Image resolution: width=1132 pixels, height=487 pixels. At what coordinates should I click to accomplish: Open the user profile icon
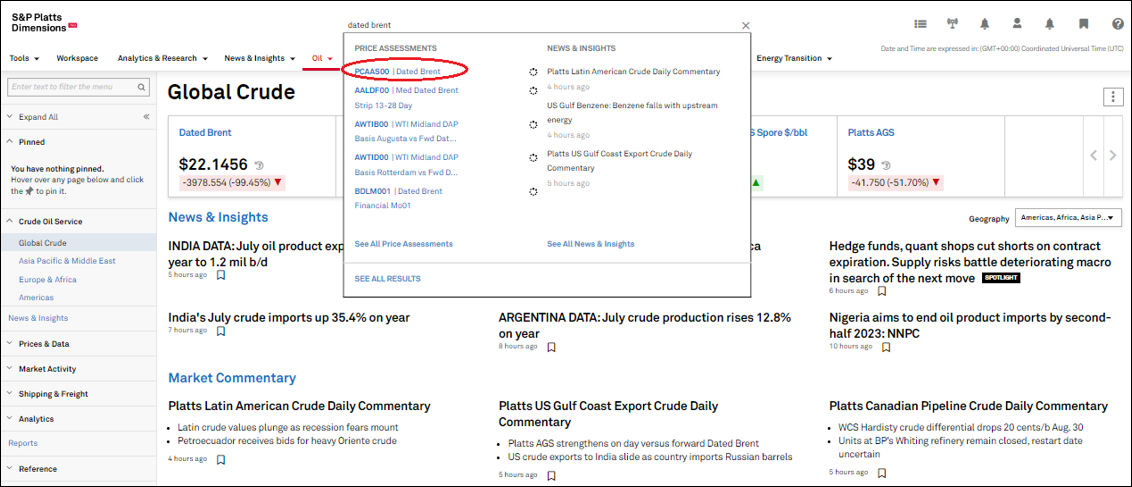1017,24
